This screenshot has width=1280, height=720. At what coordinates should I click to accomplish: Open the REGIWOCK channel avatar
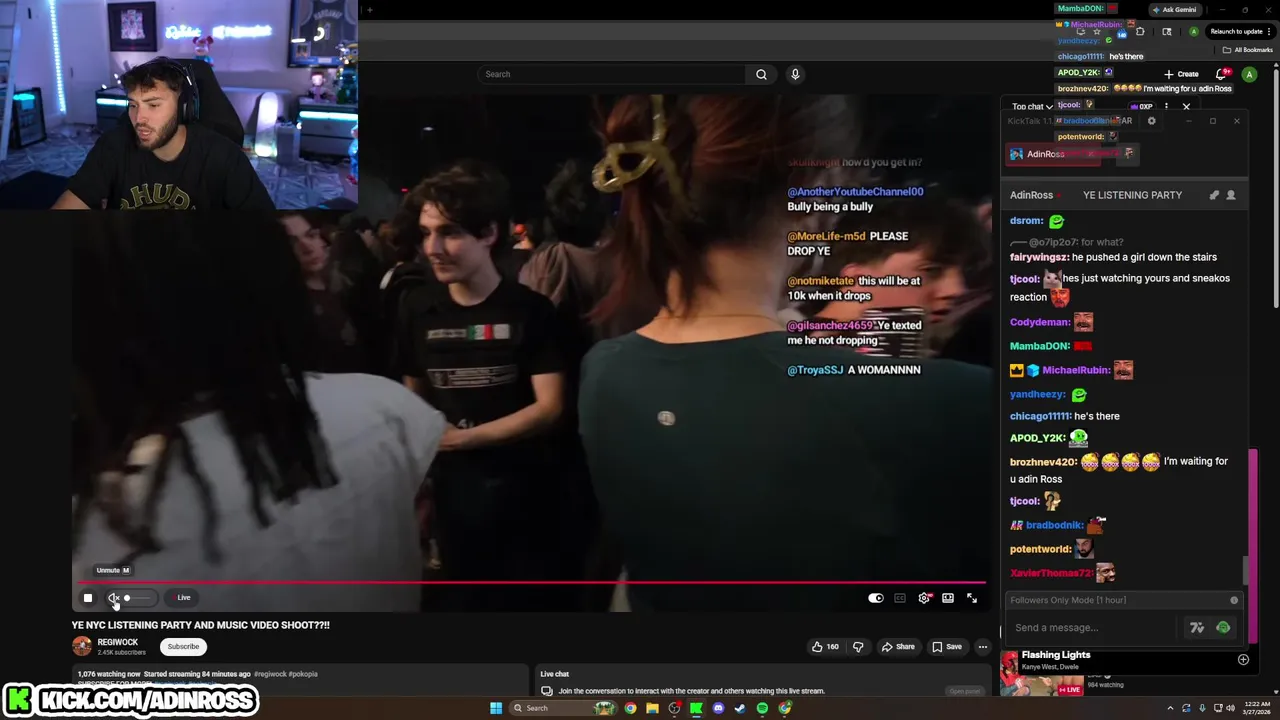pyautogui.click(x=82, y=646)
